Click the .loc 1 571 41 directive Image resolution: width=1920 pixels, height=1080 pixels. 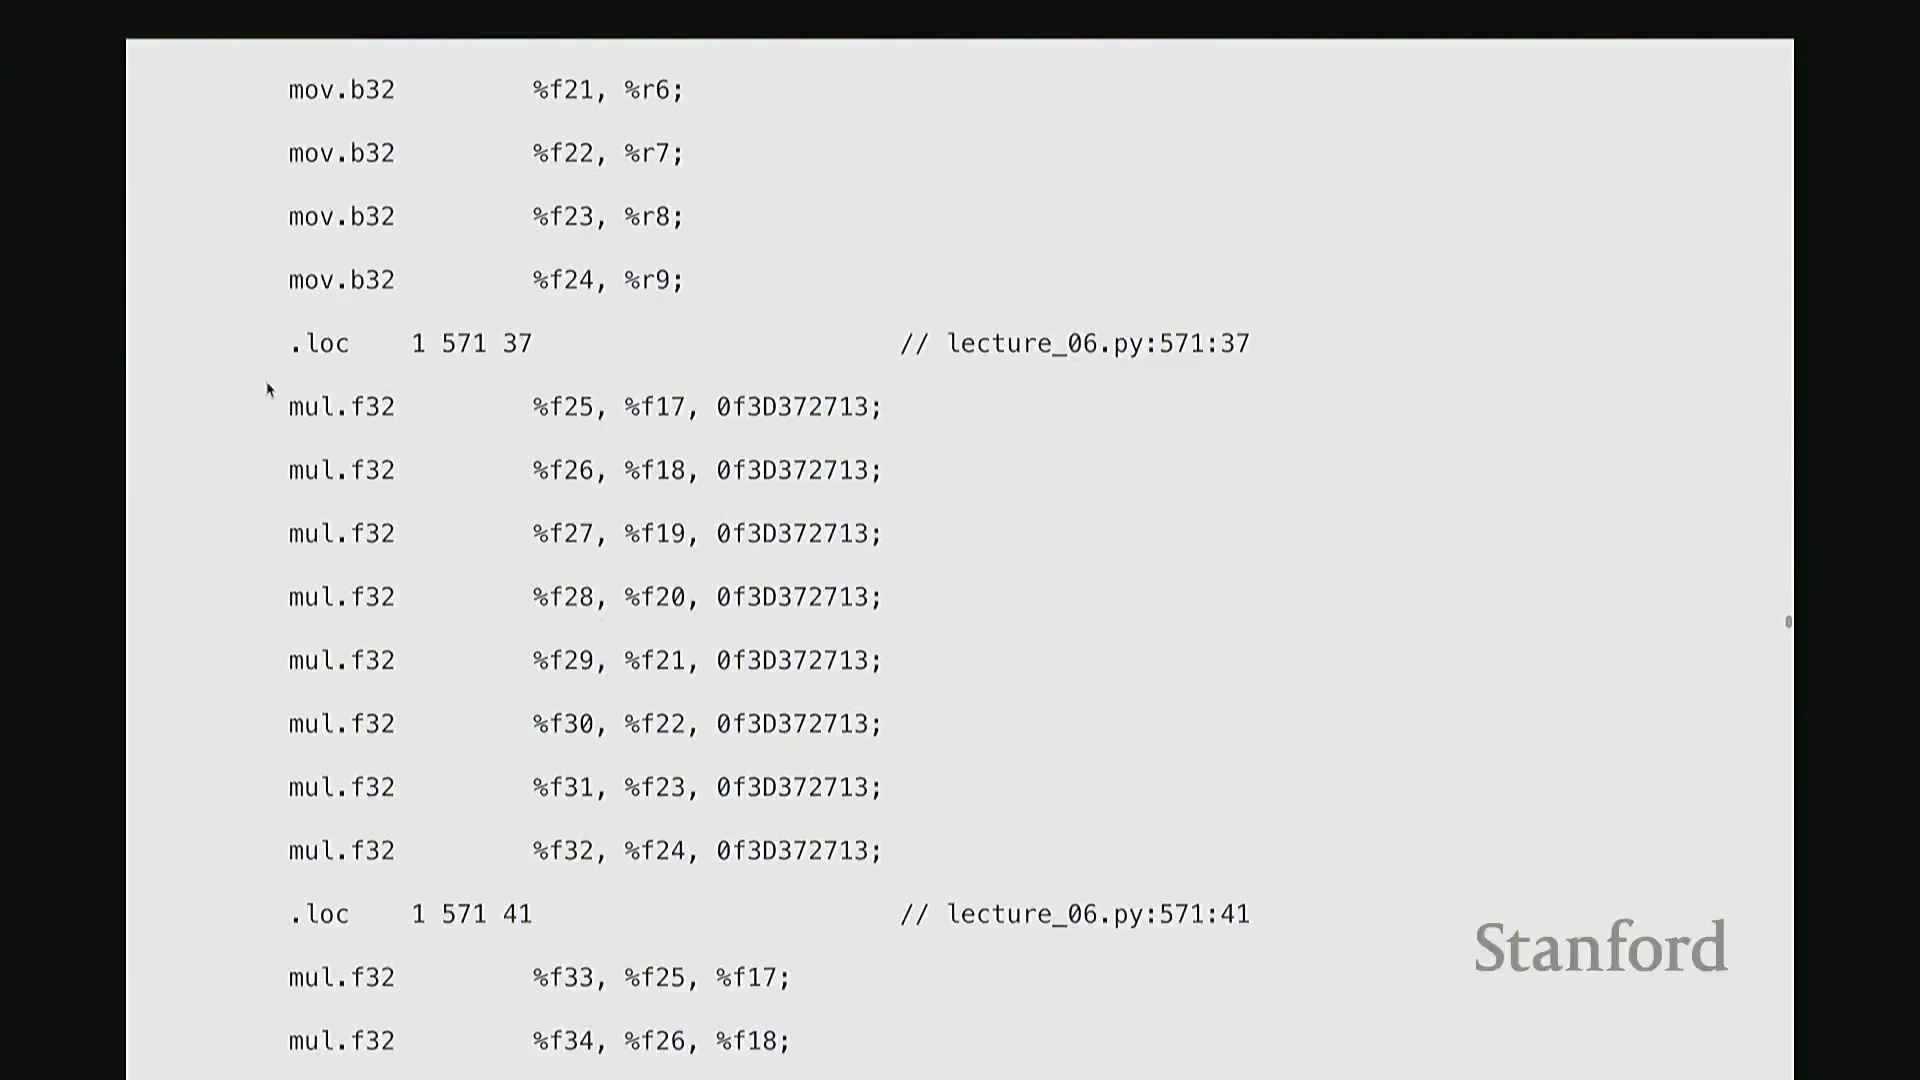coord(410,914)
